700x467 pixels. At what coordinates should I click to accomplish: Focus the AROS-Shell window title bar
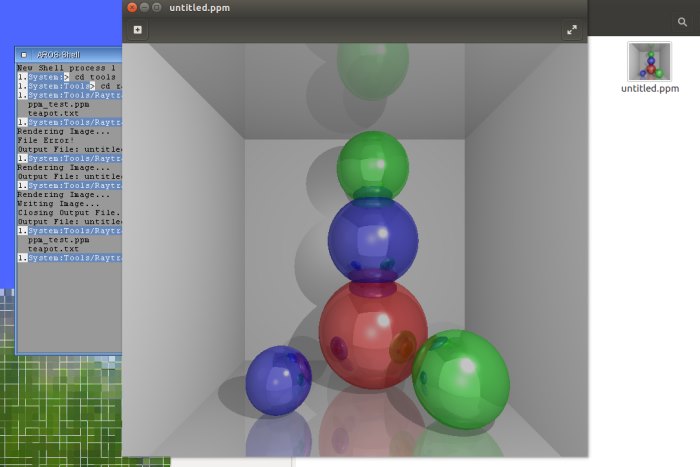[x=70, y=54]
